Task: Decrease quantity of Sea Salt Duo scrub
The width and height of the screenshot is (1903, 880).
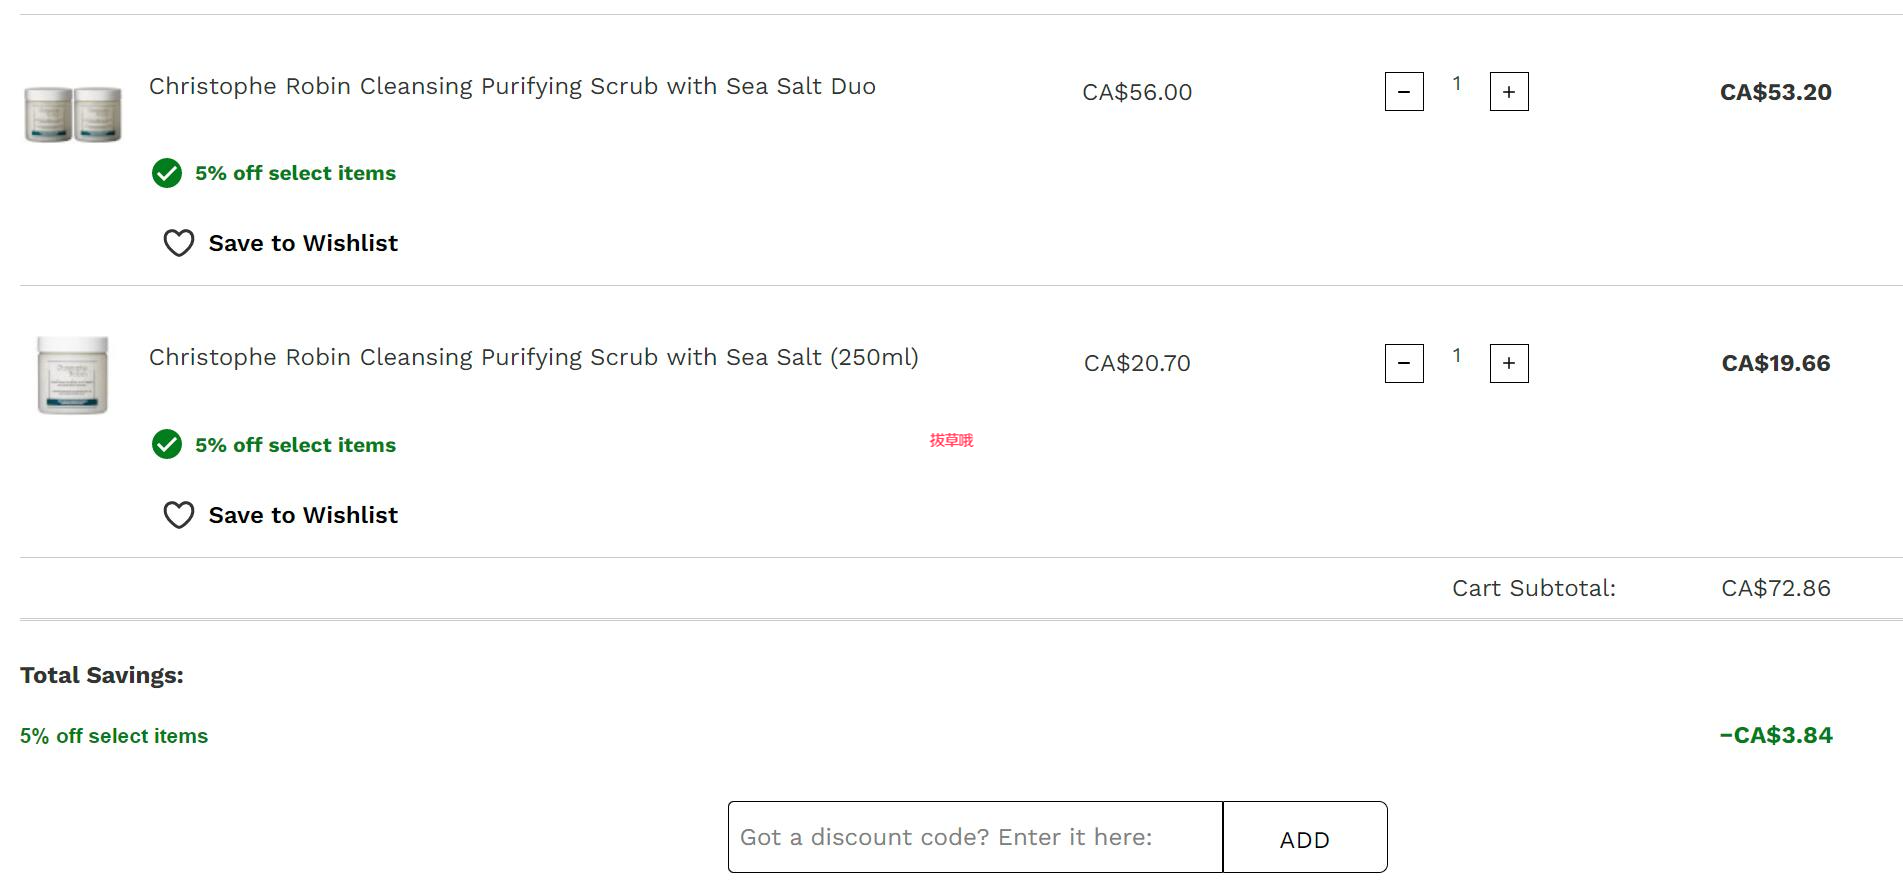Action: point(1404,92)
